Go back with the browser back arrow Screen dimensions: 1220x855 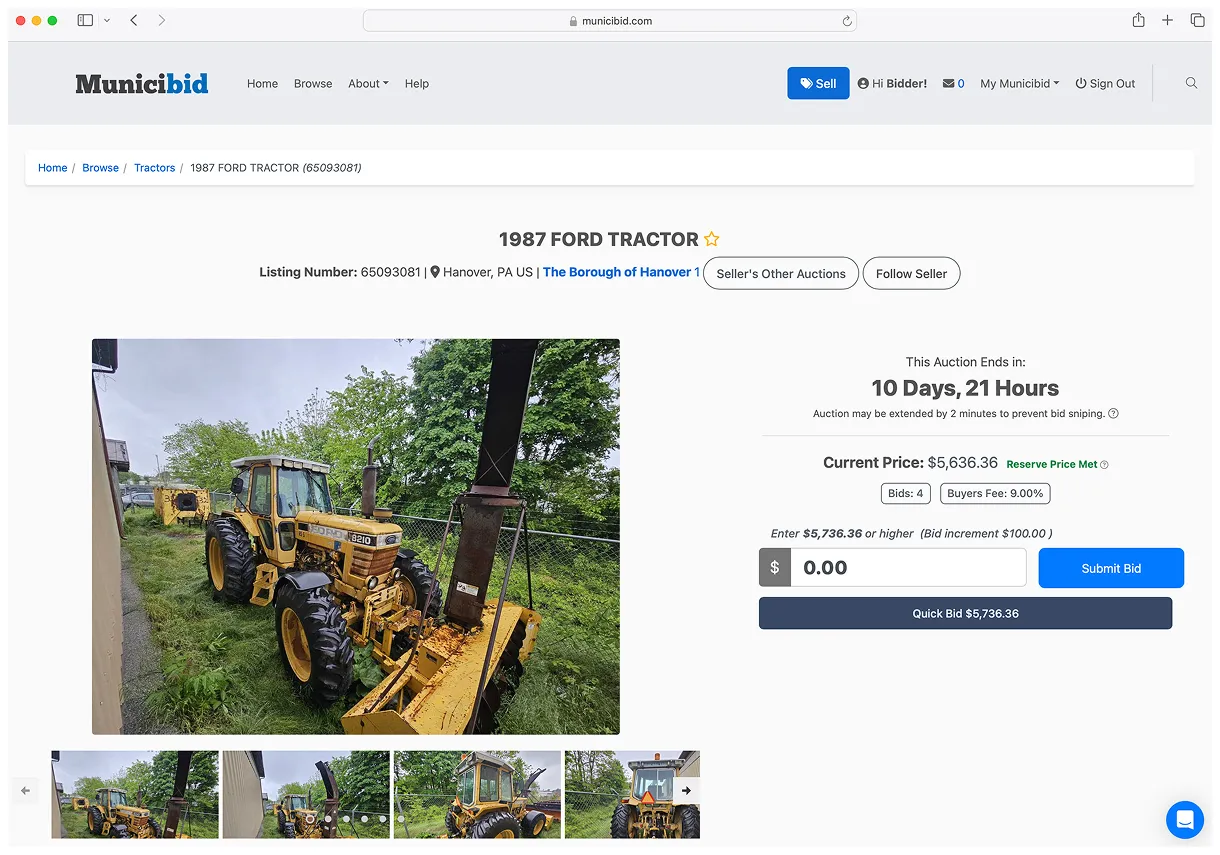tap(134, 20)
